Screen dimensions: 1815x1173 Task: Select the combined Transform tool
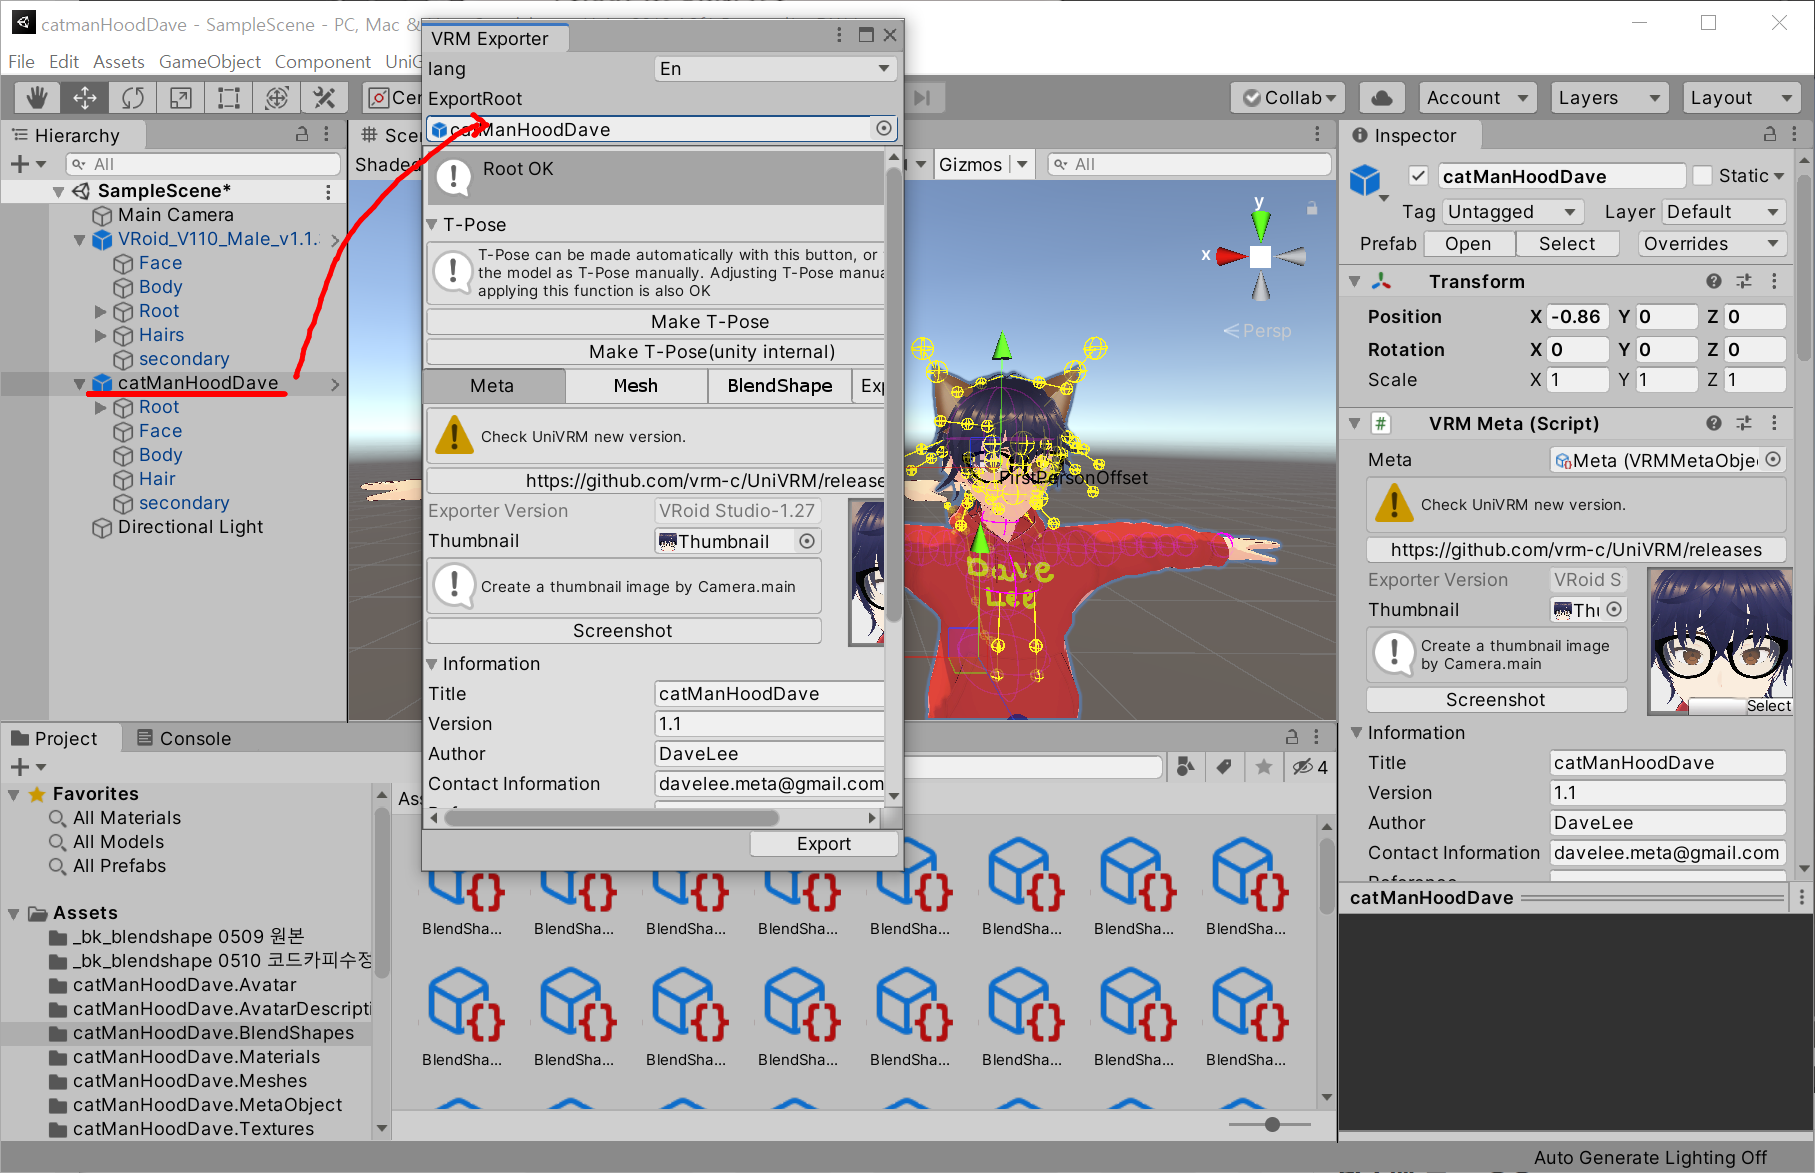[x=276, y=97]
